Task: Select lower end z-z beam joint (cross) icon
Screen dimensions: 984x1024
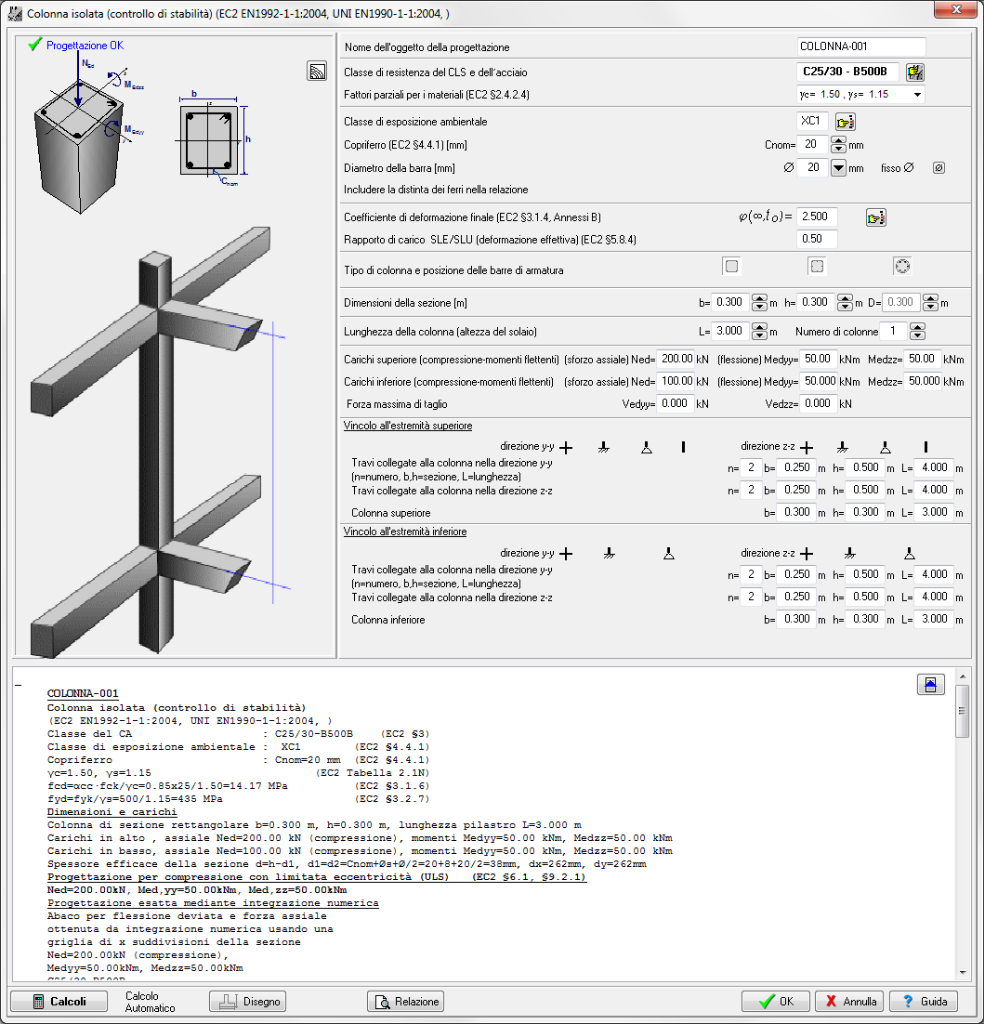Action: pyautogui.click(x=806, y=554)
